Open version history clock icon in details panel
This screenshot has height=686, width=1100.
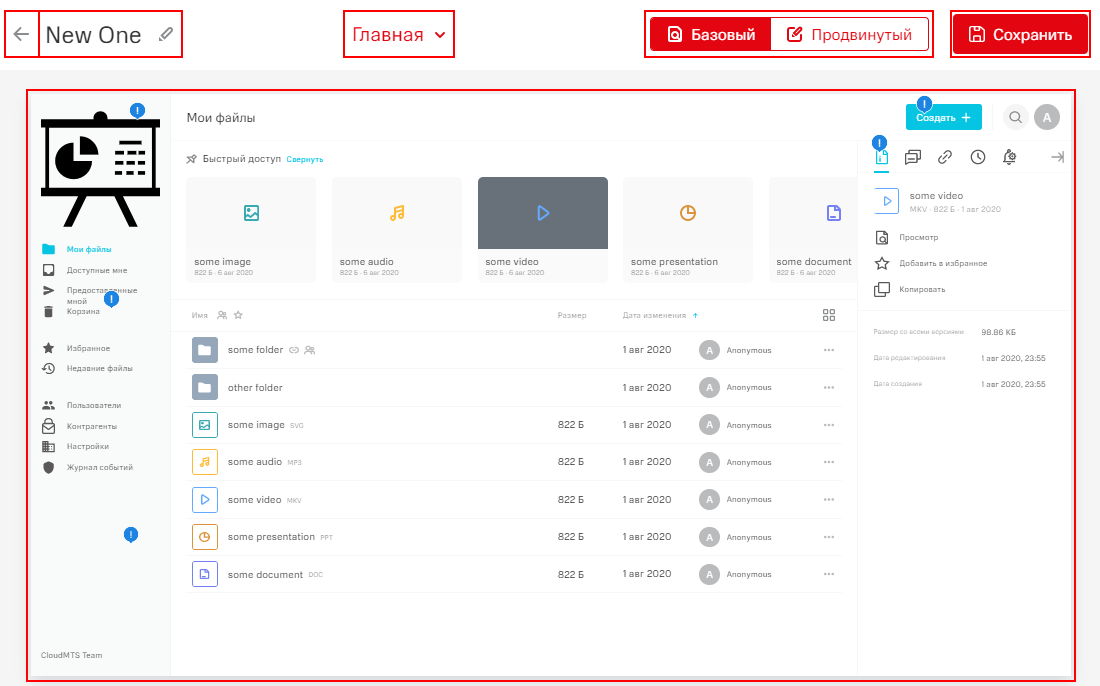tap(977, 157)
